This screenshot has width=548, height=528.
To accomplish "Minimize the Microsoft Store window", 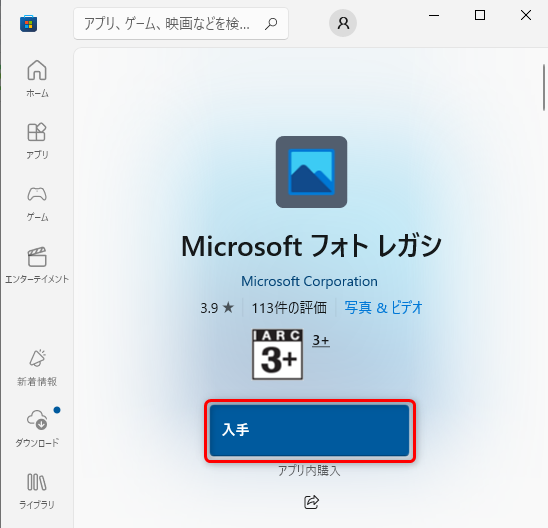I will pos(434,15).
